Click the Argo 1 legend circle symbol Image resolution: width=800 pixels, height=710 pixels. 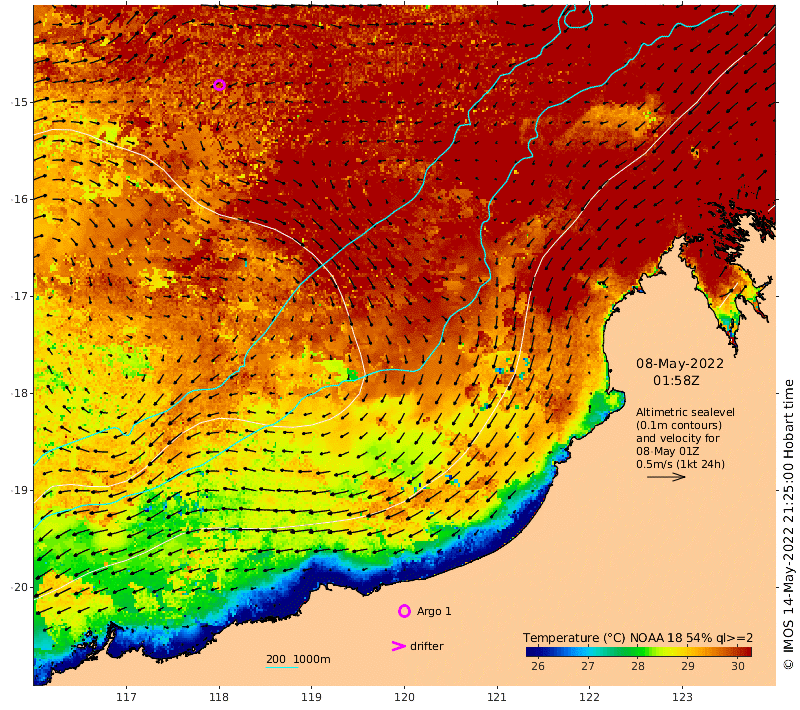tap(404, 611)
